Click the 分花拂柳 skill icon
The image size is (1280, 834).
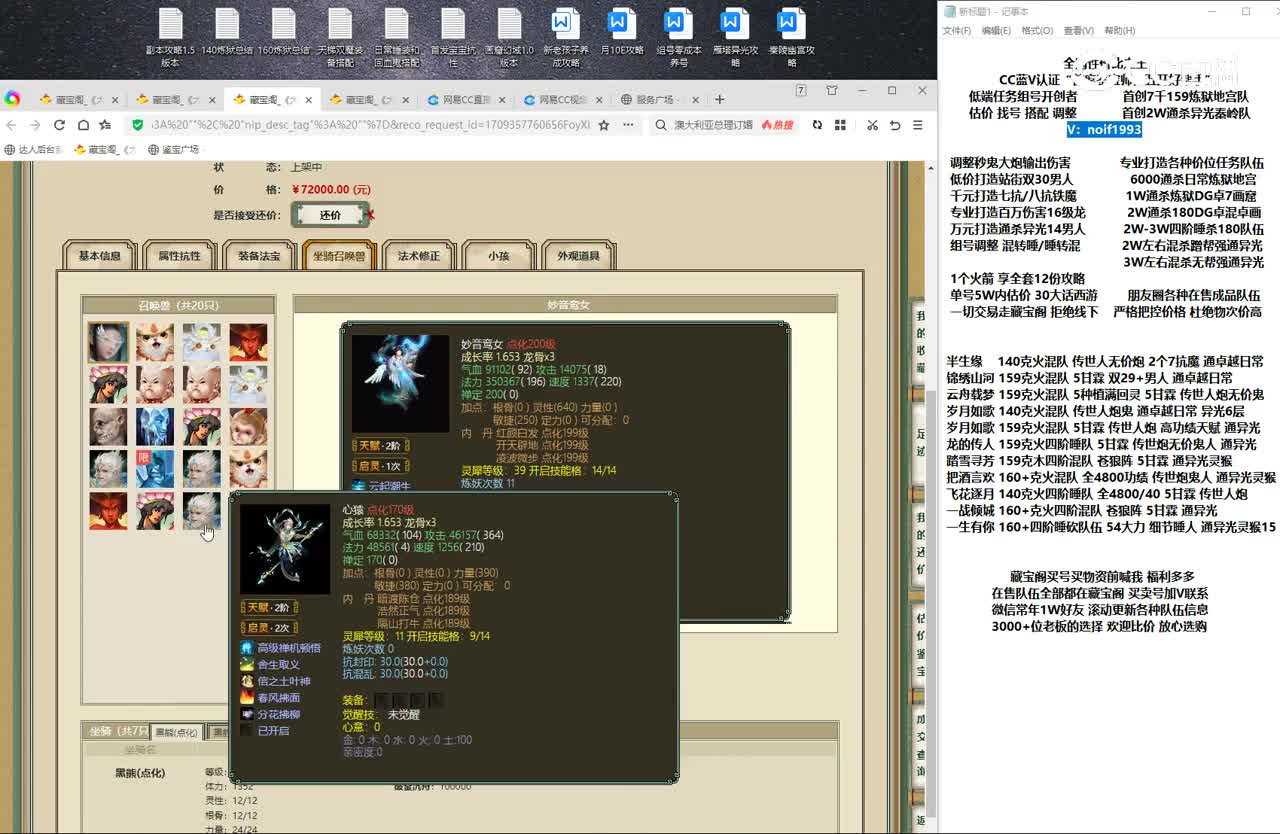click(247, 714)
